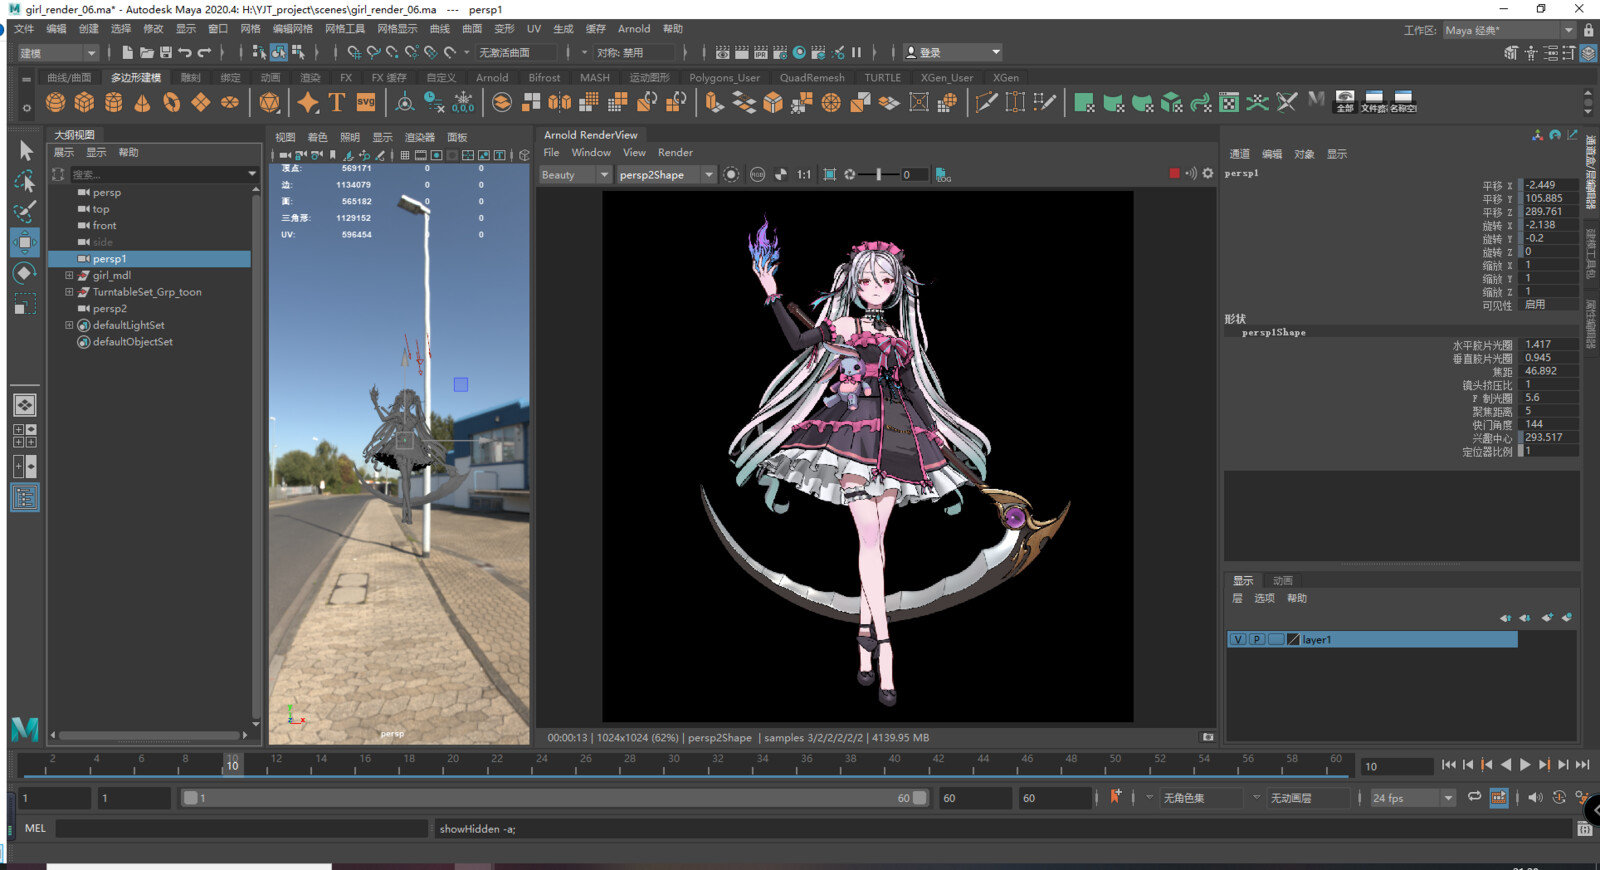
Task: Play the timeline forwards
Action: 1525,765
